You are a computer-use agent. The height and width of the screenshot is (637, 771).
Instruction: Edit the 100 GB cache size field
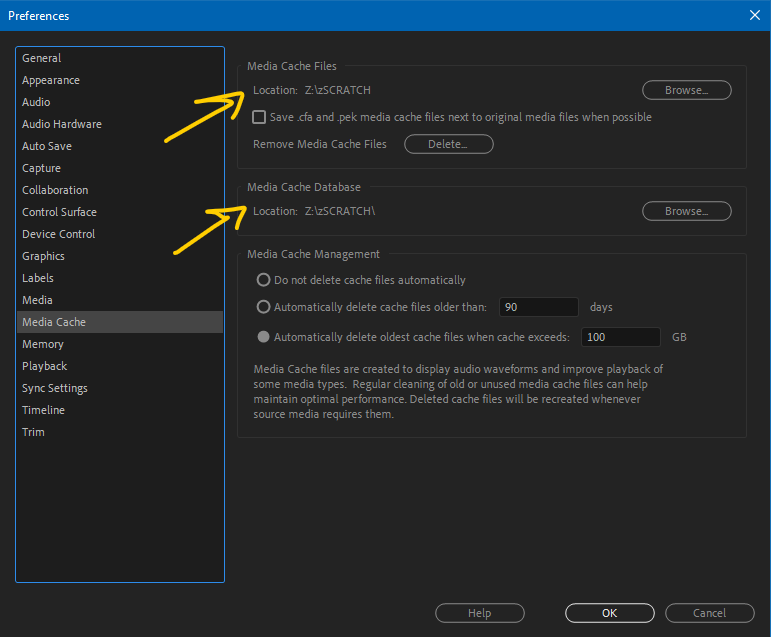pos(620,337)
